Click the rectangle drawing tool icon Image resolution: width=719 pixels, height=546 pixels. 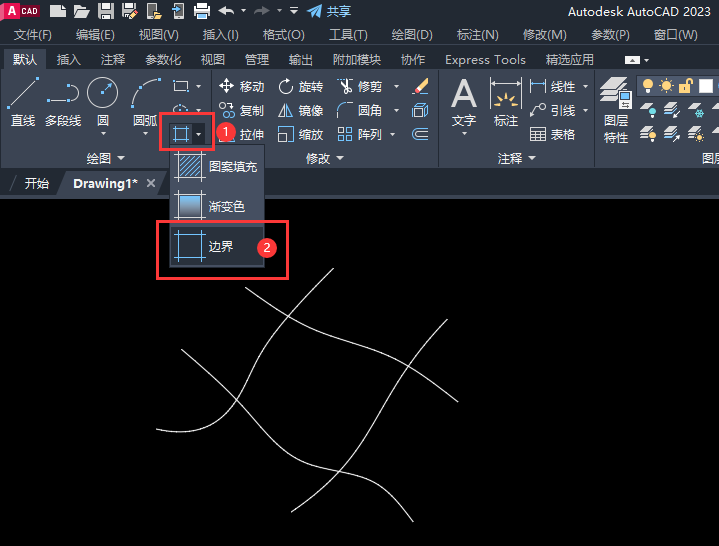pos(181,86)
